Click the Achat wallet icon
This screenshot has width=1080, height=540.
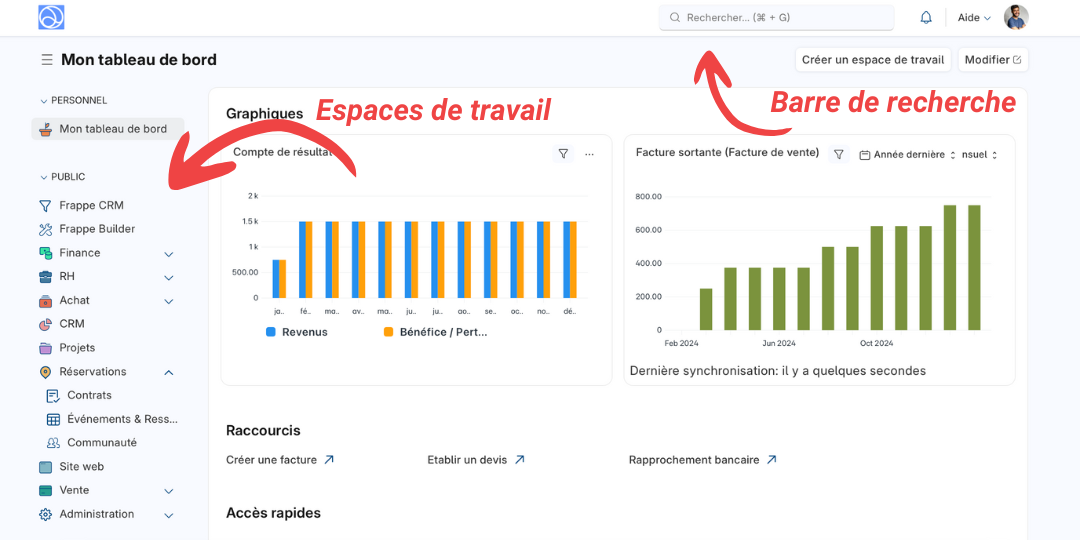coord(45,300)
